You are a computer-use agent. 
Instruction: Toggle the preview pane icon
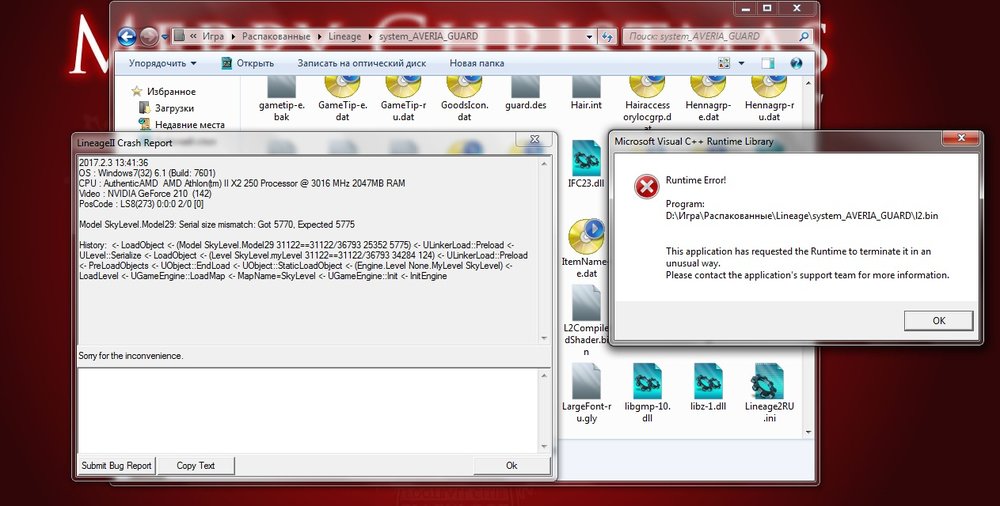[x=768, y=63]
